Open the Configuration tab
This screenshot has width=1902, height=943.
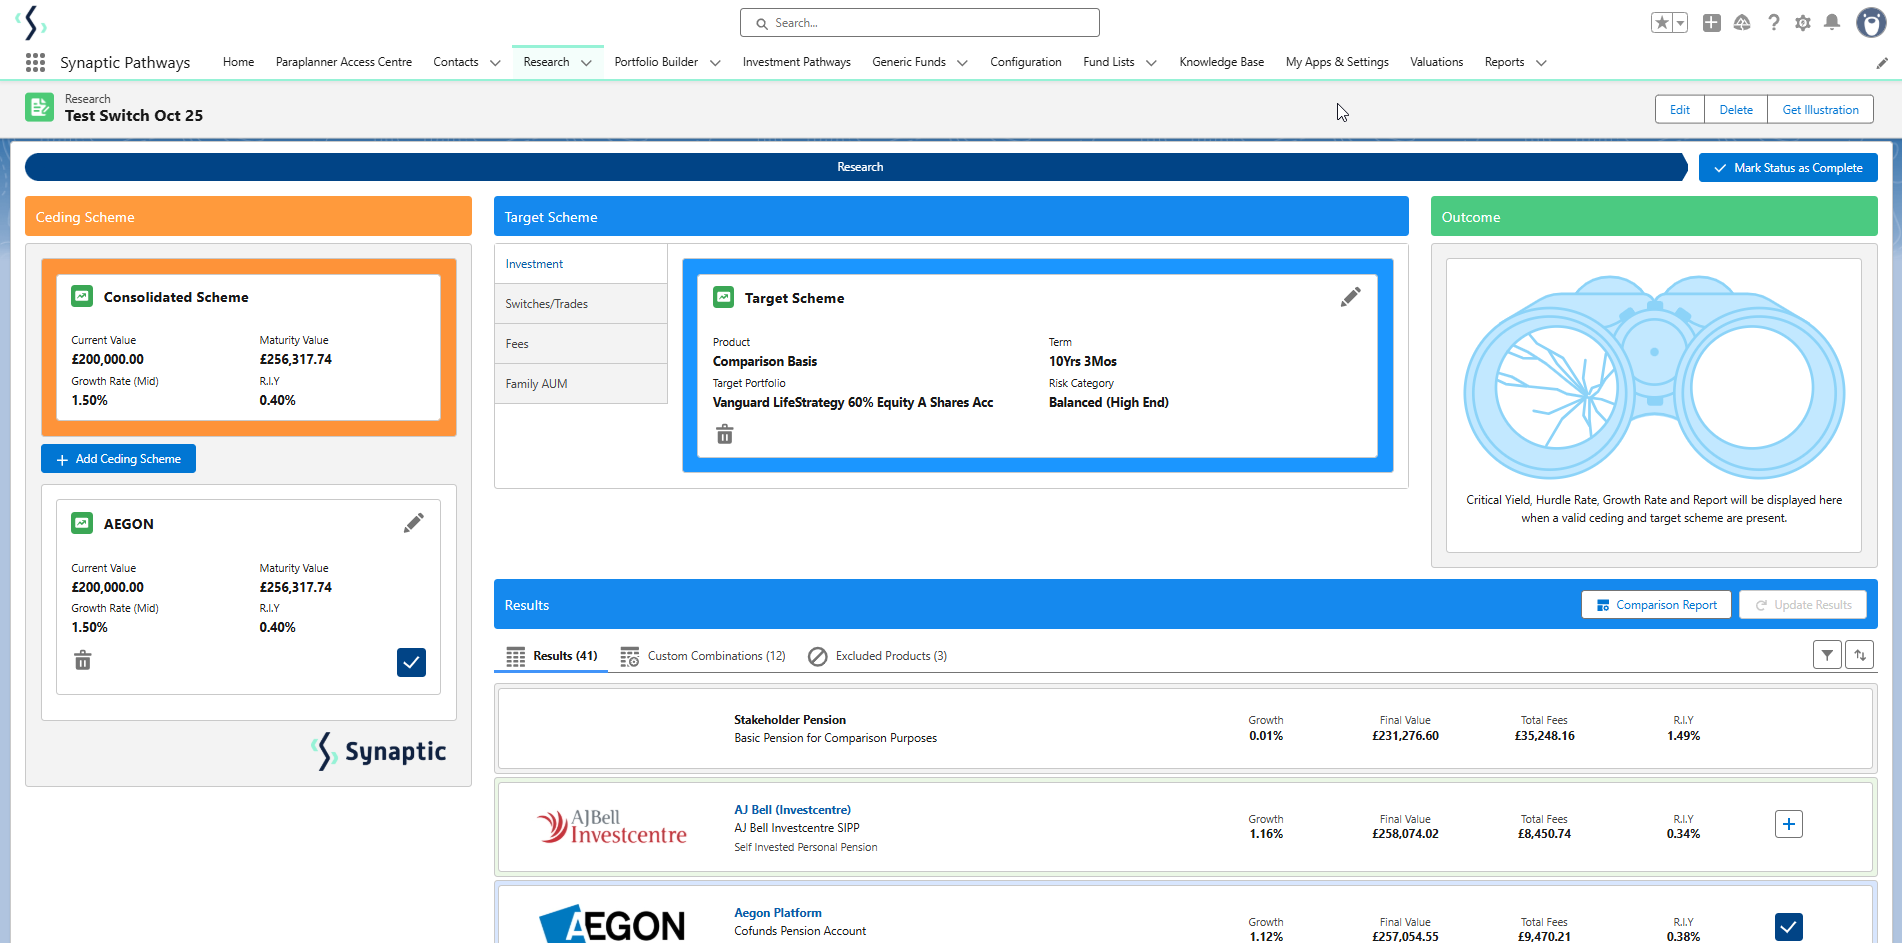point(1026,62)
